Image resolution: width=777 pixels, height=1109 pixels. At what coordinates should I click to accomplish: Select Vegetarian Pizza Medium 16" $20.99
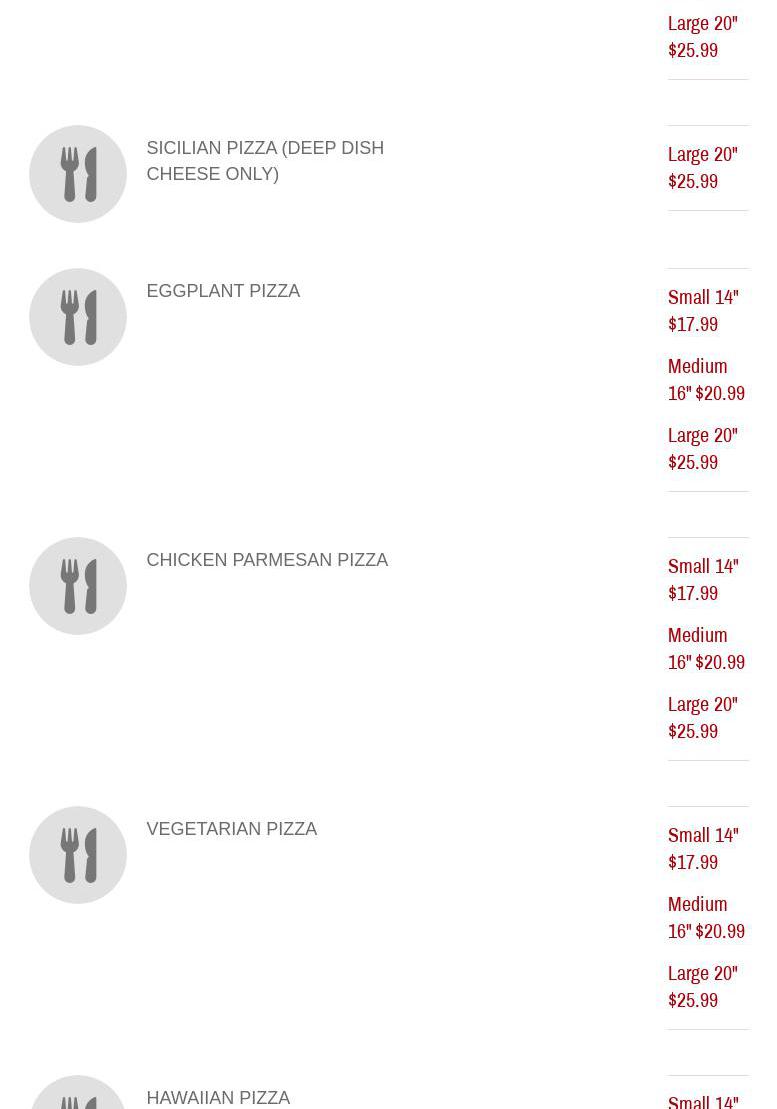[706, 918]
